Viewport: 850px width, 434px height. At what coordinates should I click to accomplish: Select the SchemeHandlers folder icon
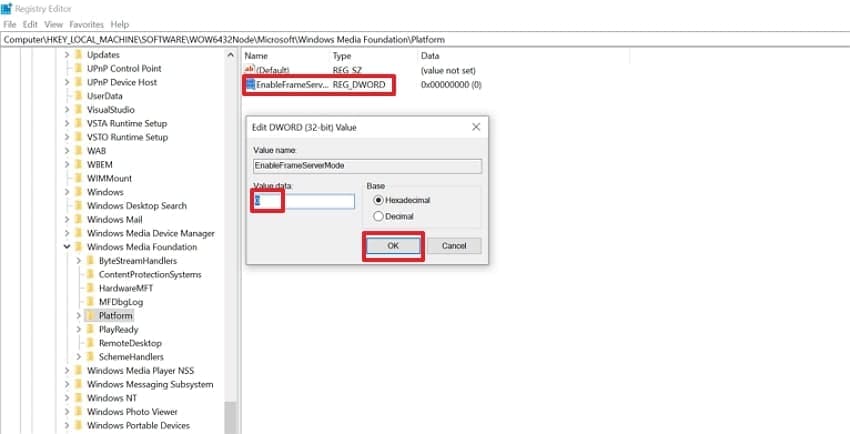point(90,357)
